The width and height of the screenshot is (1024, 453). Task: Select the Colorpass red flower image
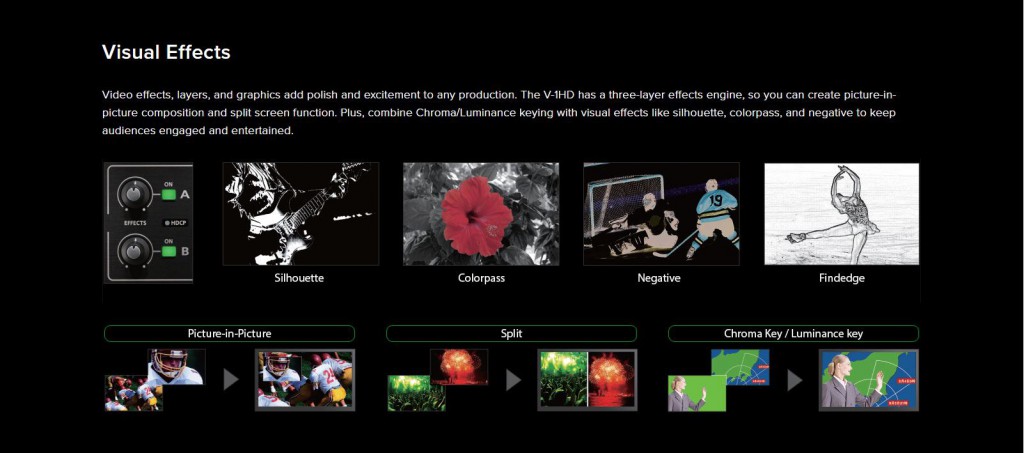pyautogui.click(x=480, y=213)
